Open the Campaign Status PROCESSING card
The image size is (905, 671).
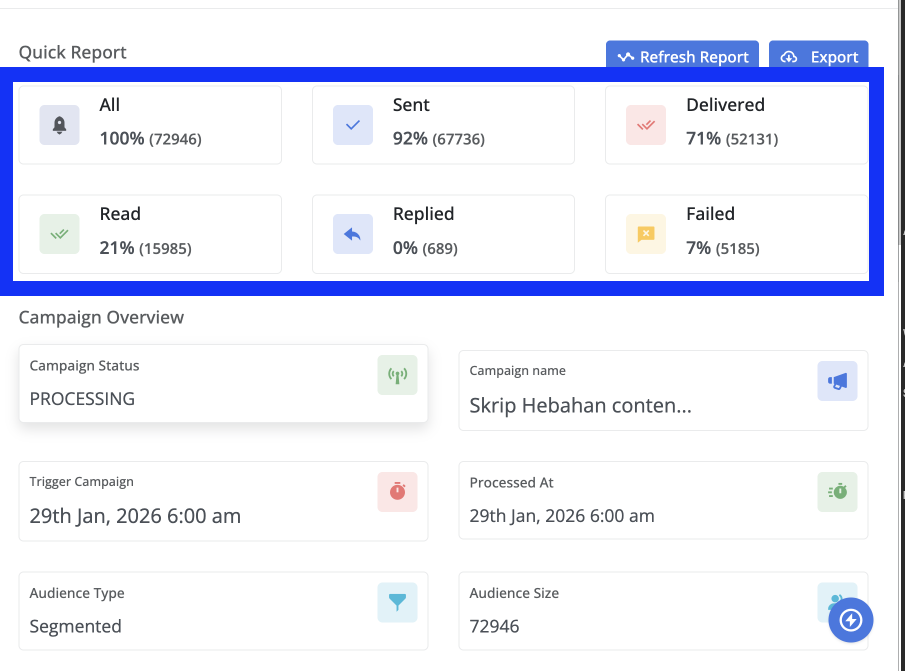pos(223,384)
